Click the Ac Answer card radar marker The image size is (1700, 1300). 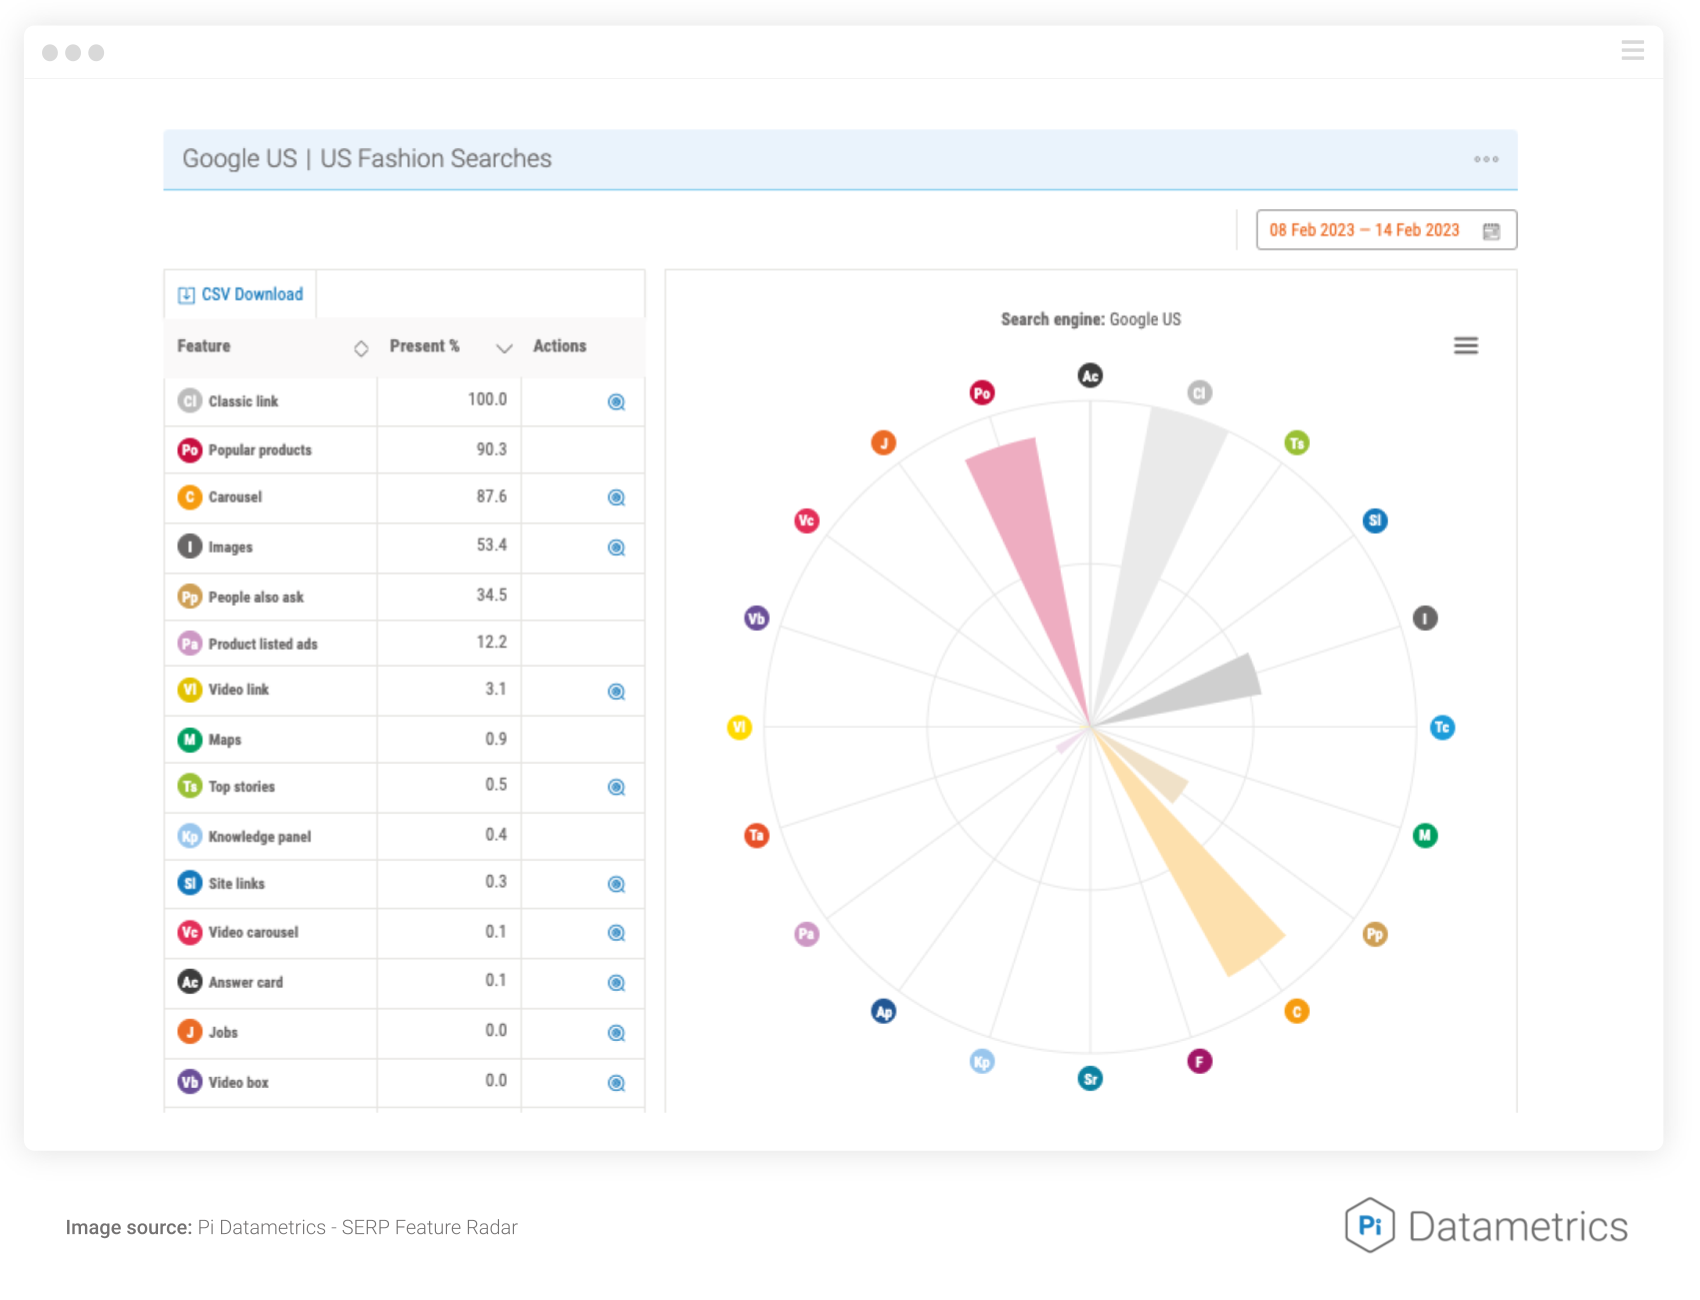[1090, 376]
